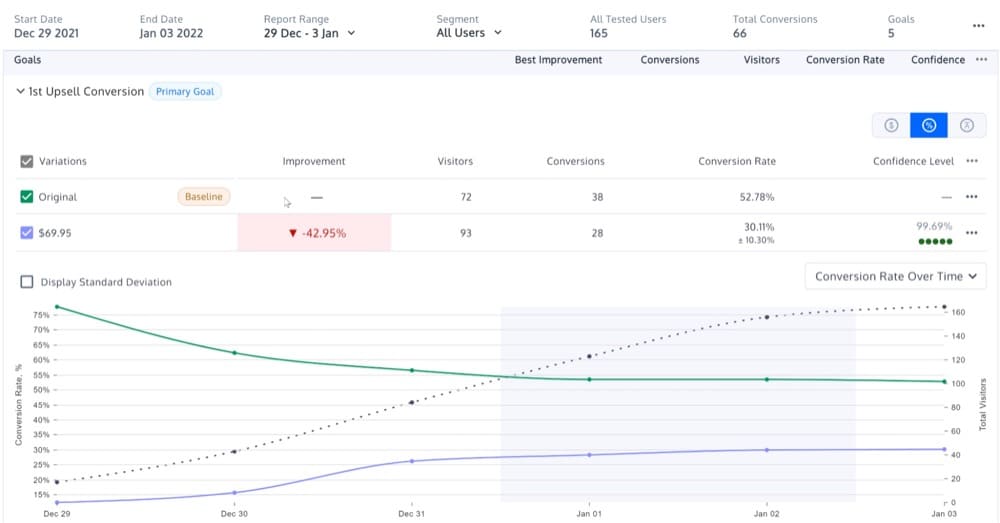Open the Report Range dropdown

click(309, 33)
